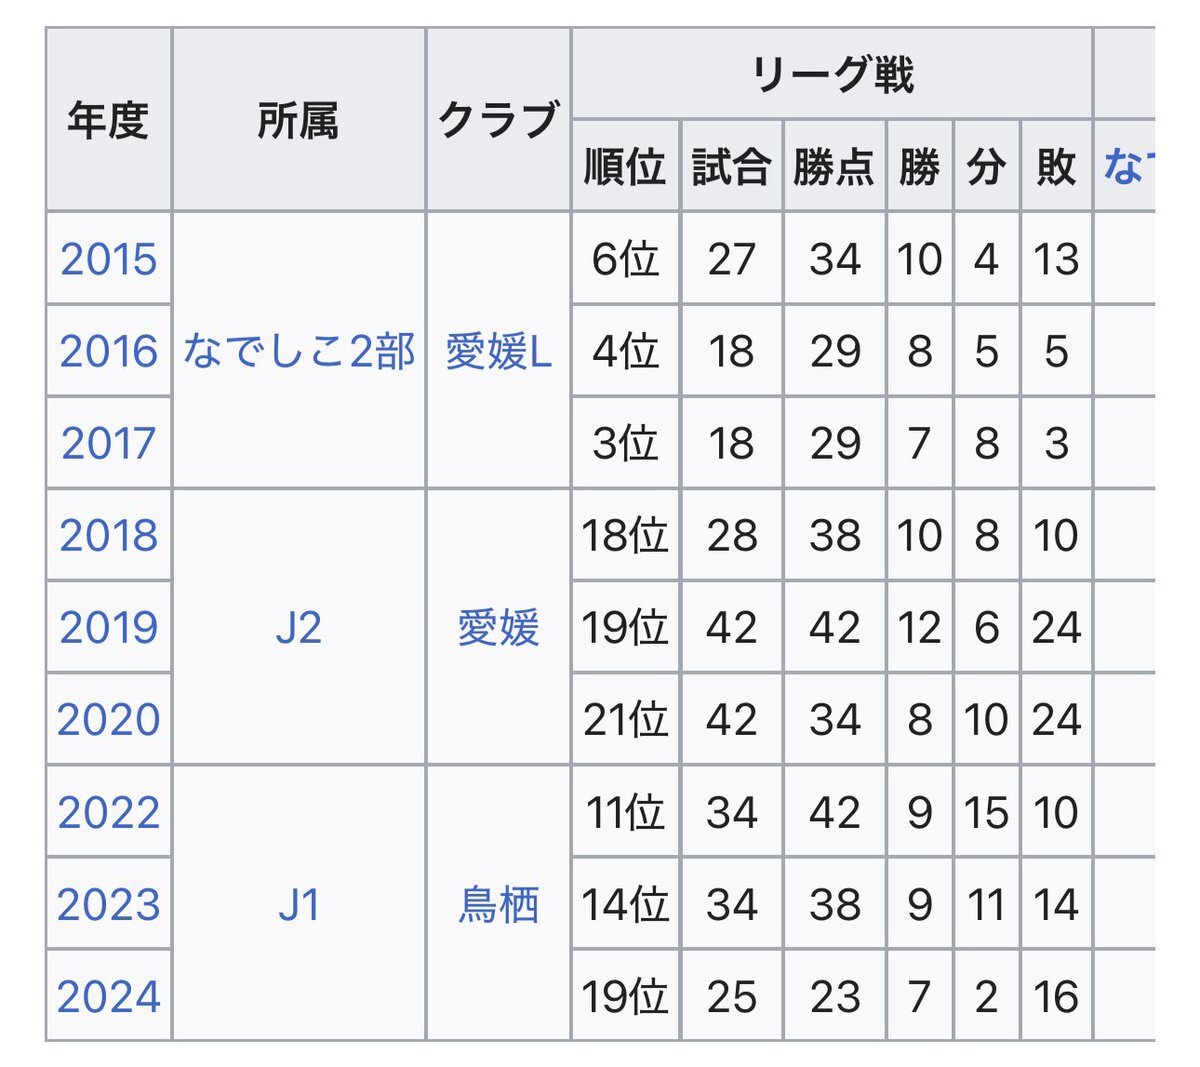Open the 愛媛L club link
This screenshot has width=1200, height=1067.
tap(498, 351)
